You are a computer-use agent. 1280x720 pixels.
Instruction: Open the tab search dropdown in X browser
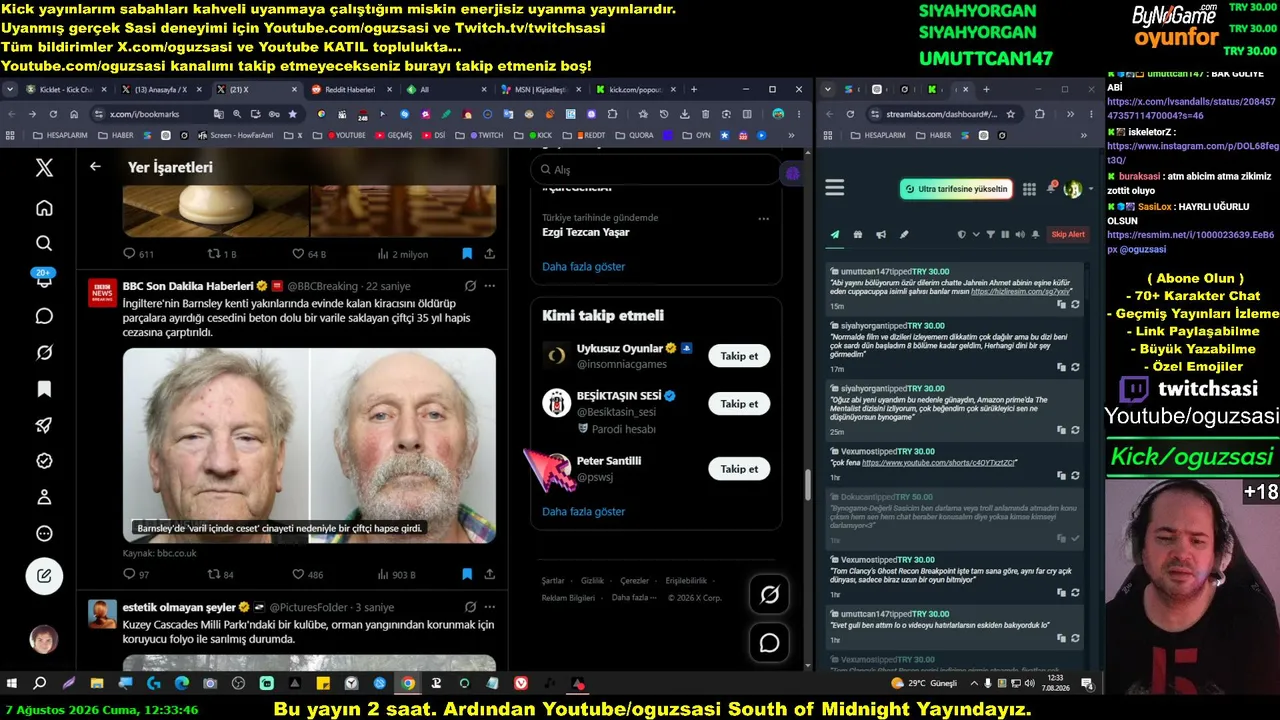point(10,89)
